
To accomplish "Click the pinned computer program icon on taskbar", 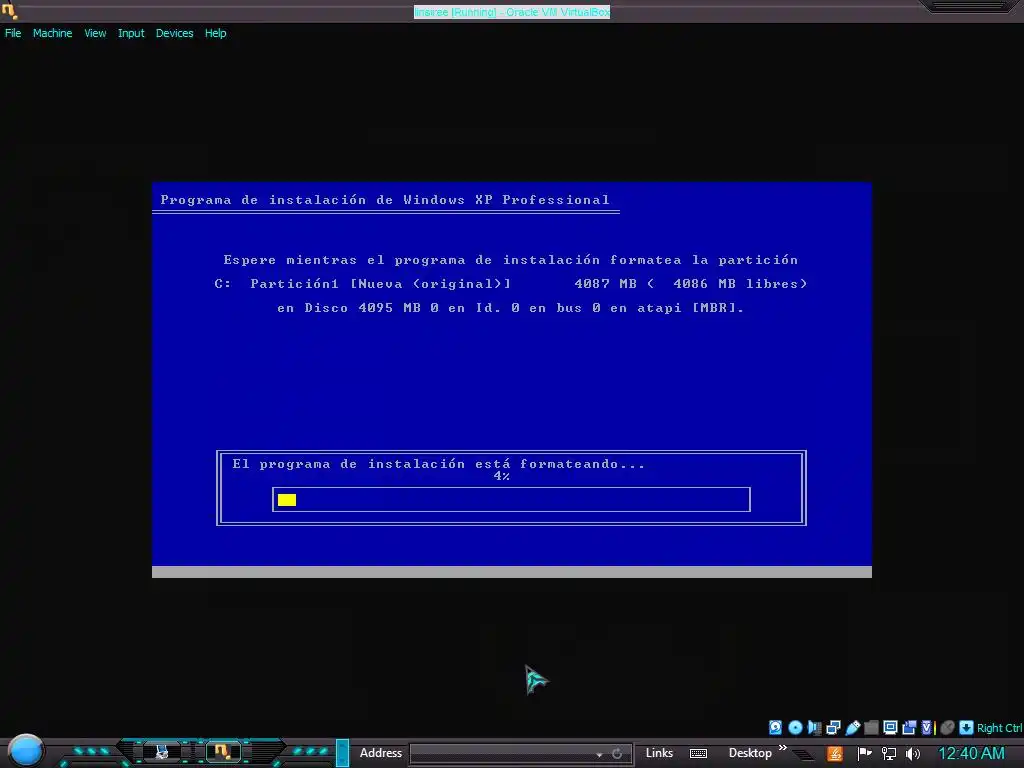I will click(x=161, y=752).
